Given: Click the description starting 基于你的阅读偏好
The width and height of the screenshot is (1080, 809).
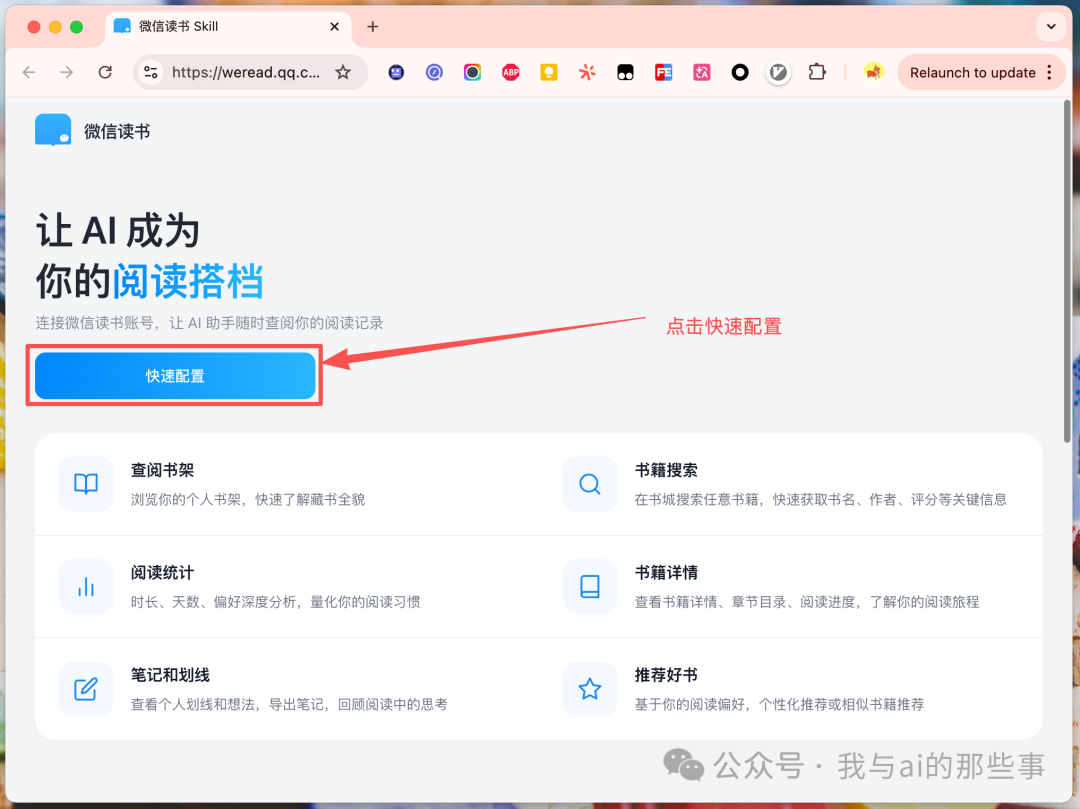Looking at the screenshot, I should [779, 704].
